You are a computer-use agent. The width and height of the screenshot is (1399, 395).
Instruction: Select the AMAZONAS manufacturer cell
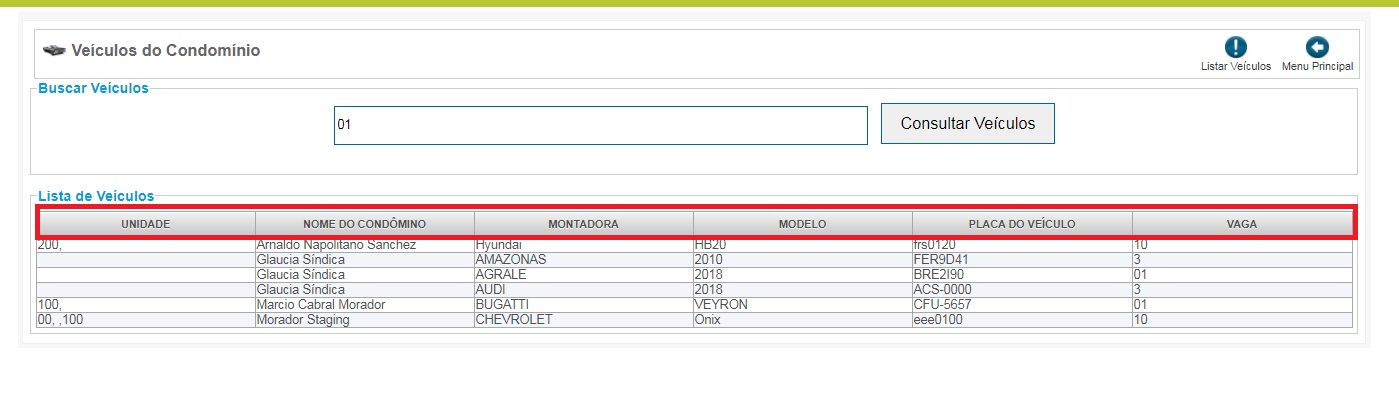(x=583, y=259)
